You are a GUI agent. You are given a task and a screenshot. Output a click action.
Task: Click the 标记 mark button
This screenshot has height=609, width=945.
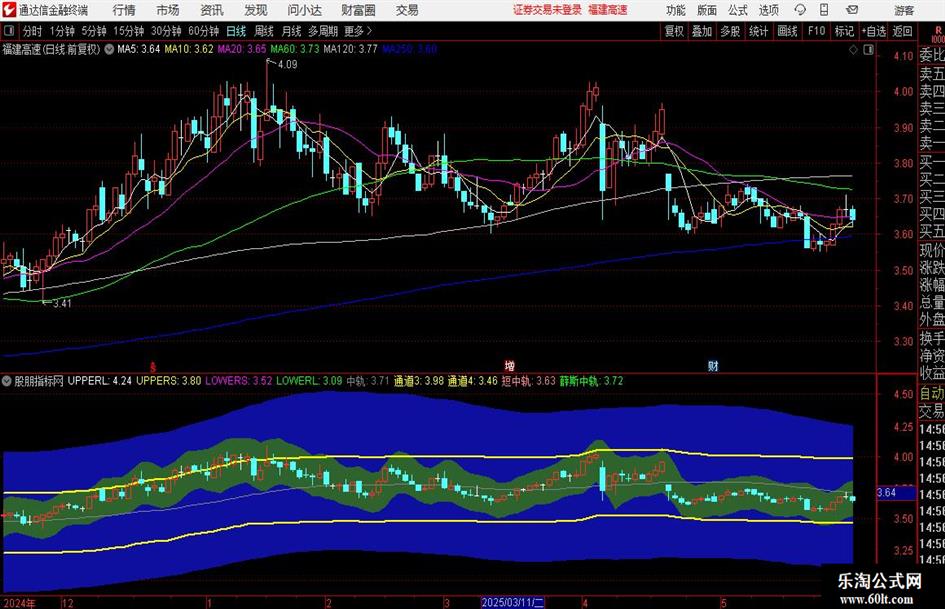844,31
